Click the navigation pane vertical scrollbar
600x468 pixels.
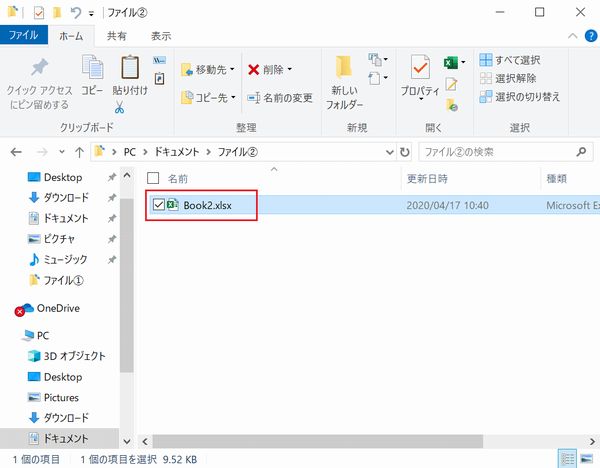point(127,285)
